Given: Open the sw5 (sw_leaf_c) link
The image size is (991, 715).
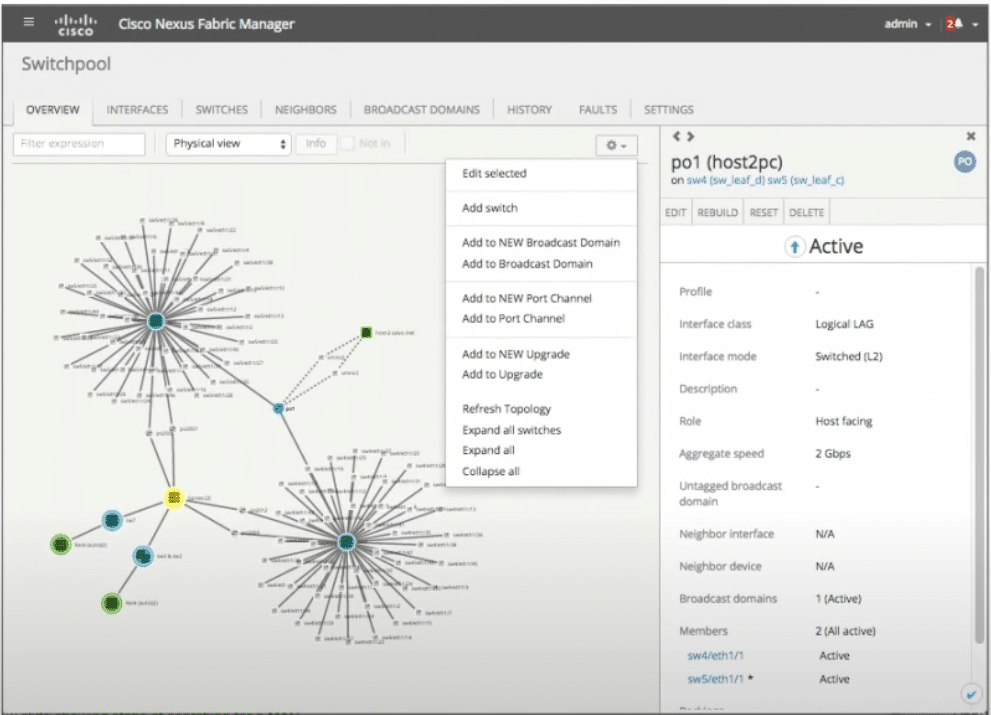Looking at the screenshot, I should pos(806,180).
